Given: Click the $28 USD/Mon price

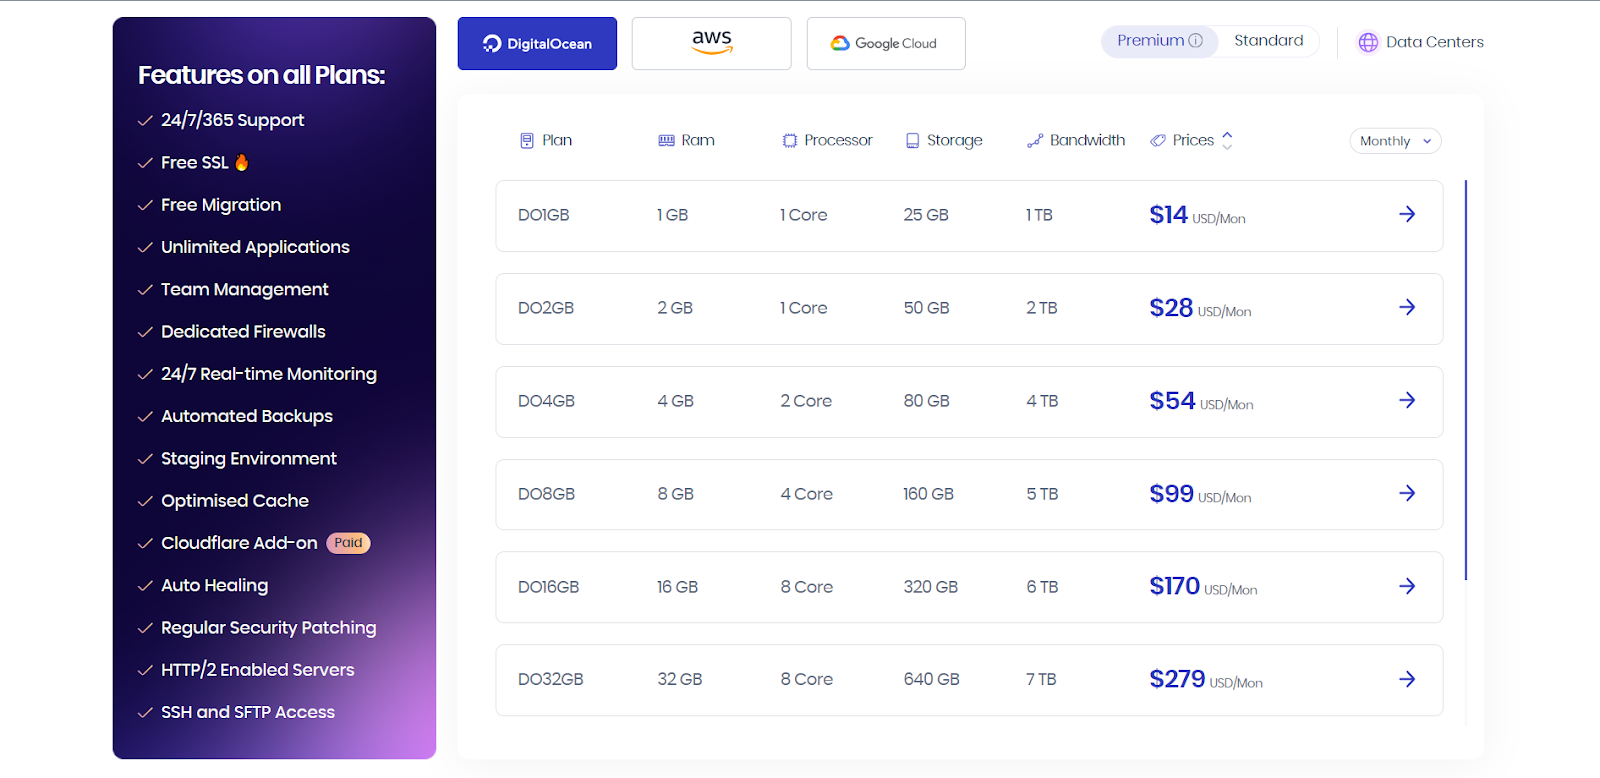Looking at the screenshot, I should pos(1200,308).
